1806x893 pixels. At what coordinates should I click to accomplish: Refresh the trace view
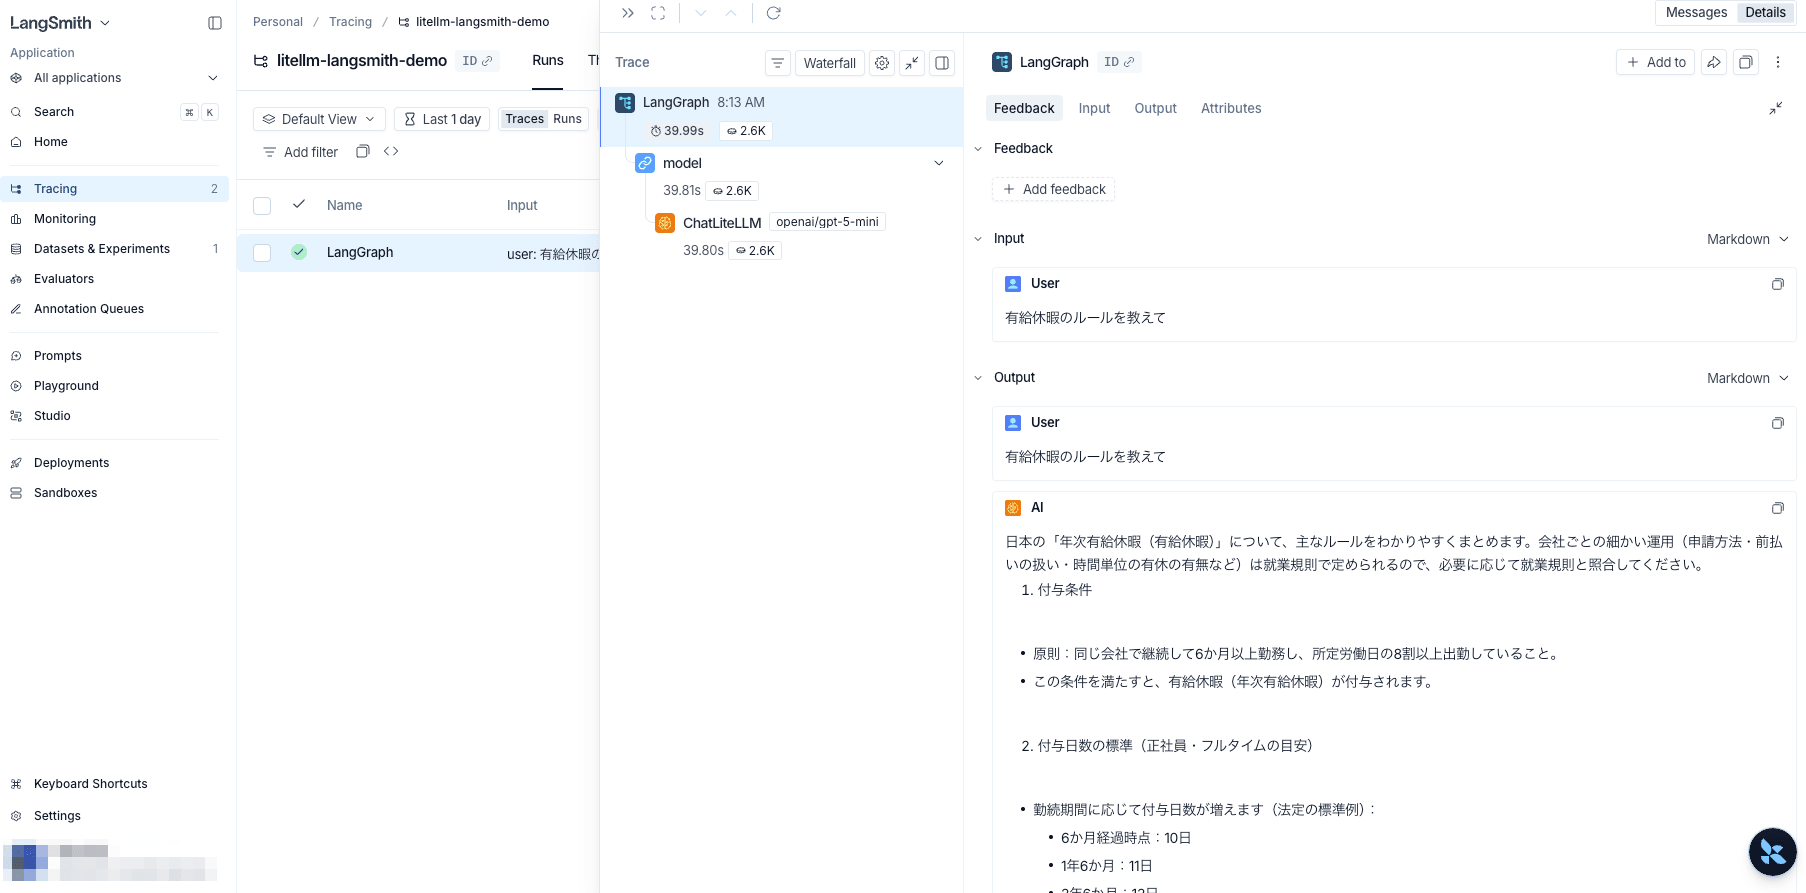(773, 13)
